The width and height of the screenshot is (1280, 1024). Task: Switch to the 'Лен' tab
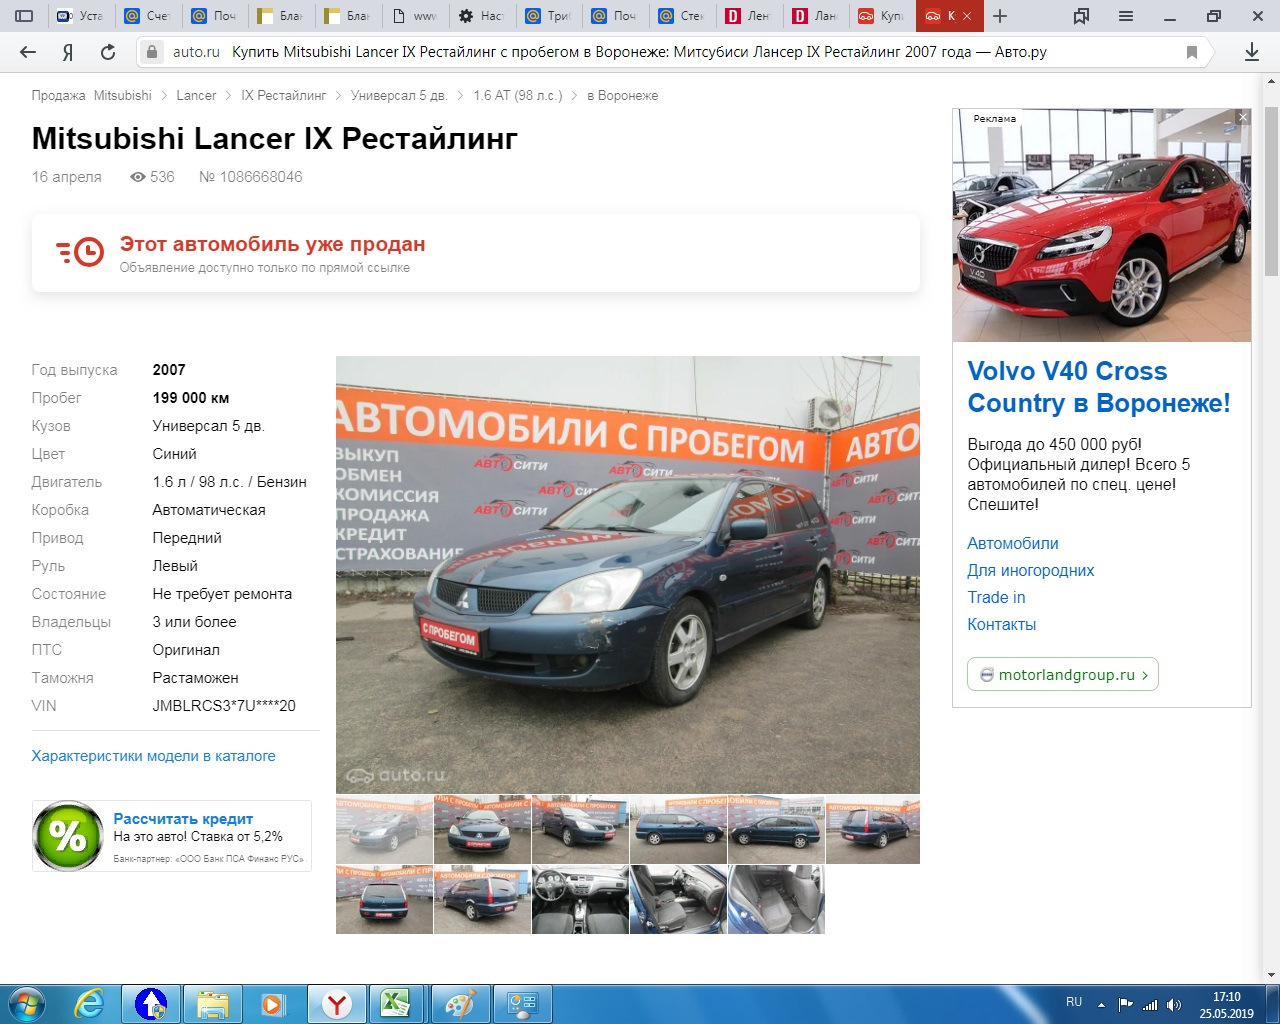tap(748, 16)
